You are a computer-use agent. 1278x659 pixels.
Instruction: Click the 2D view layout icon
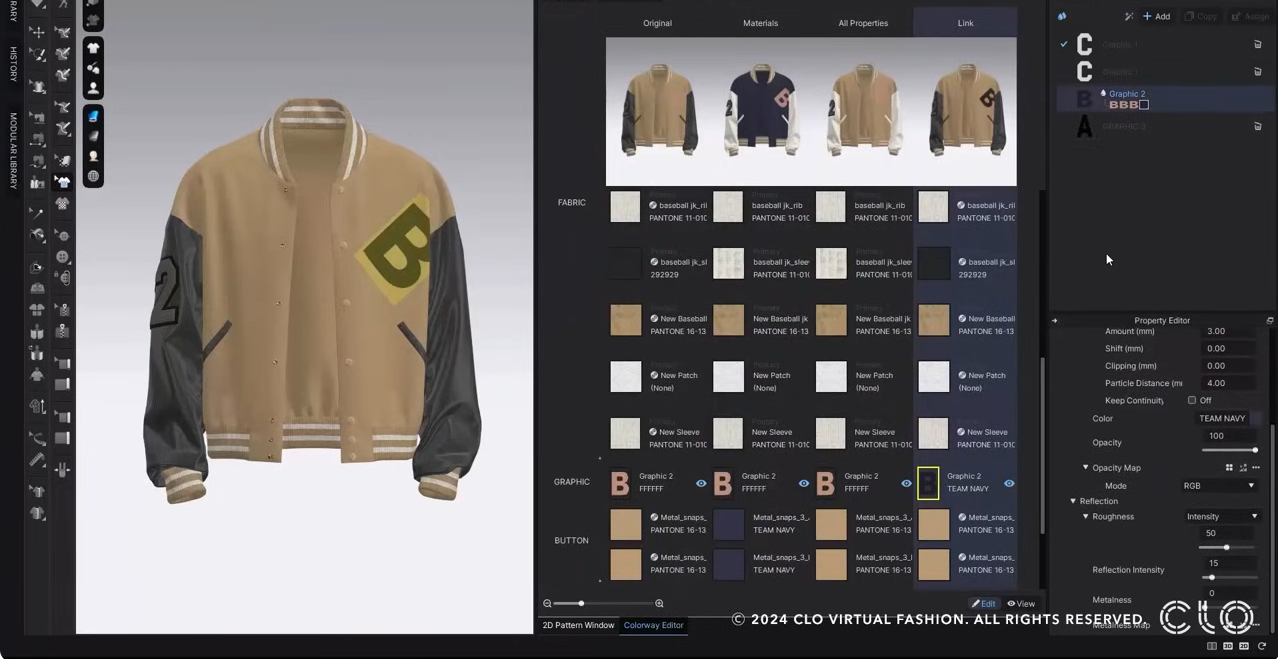[x=1244, y=646]
